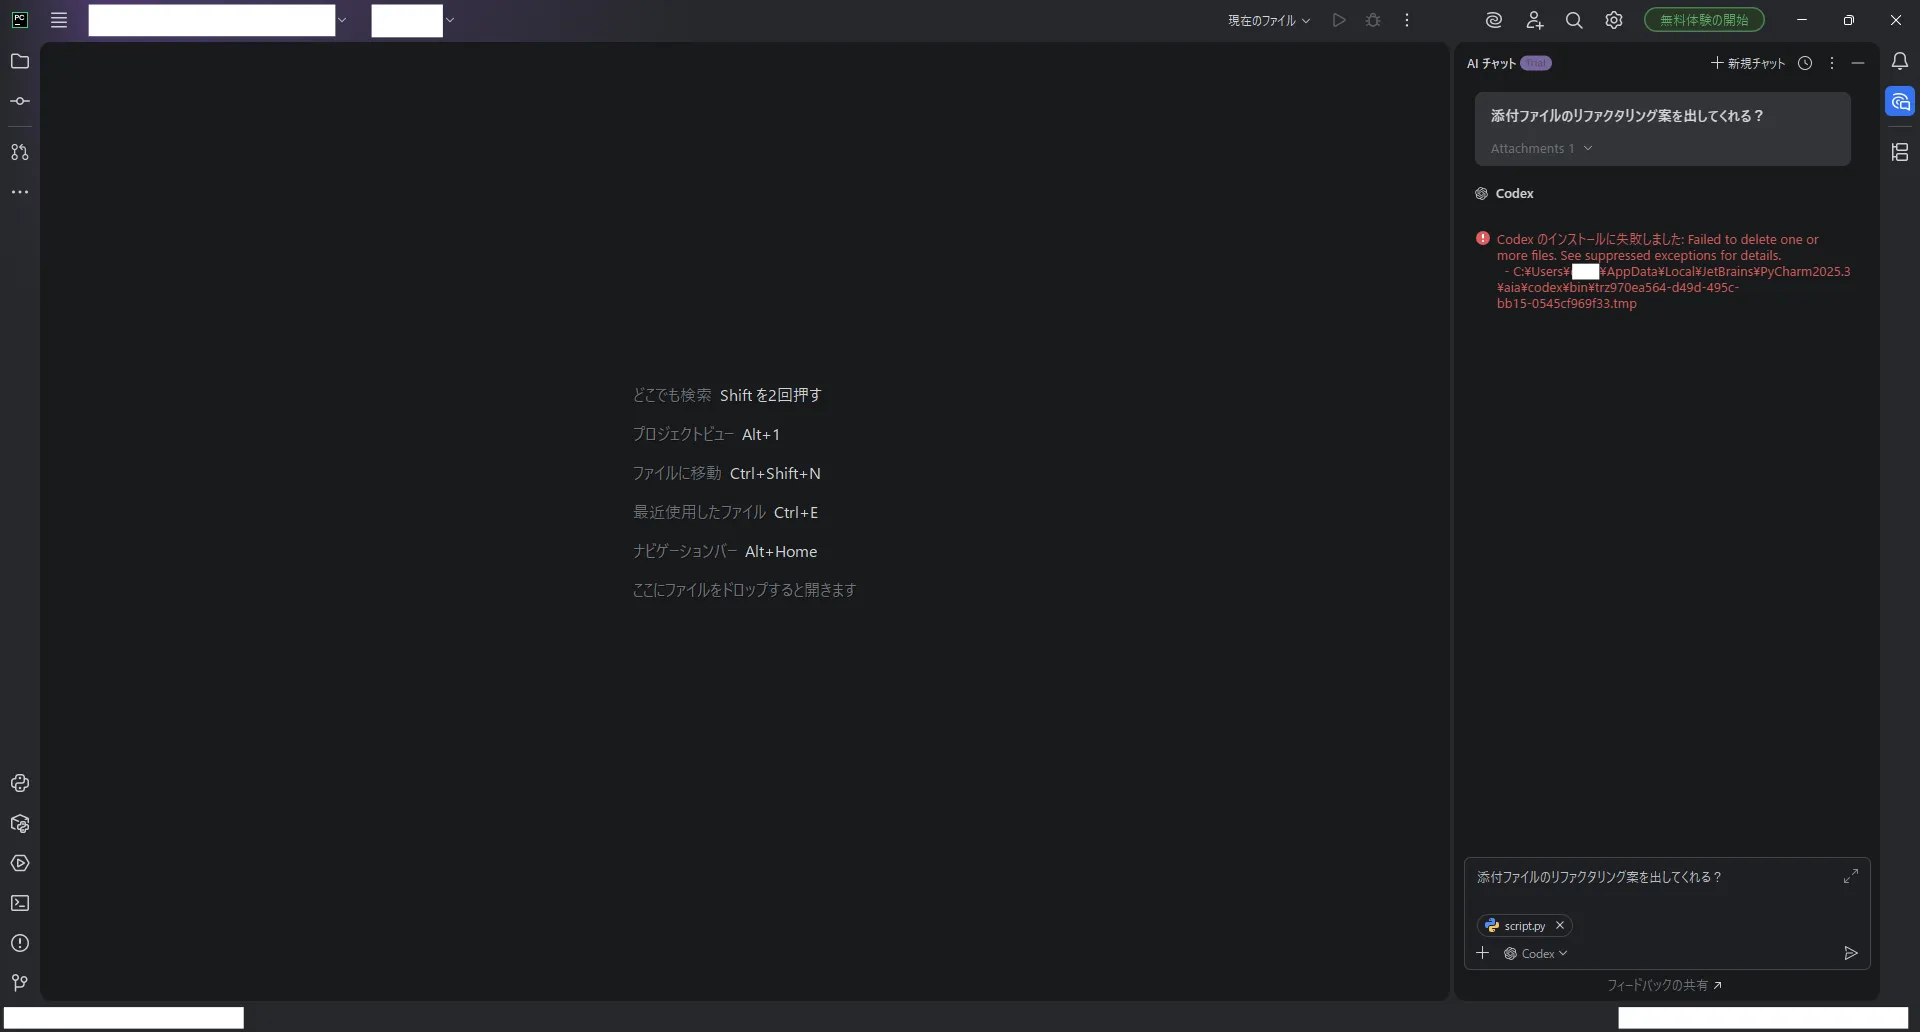Open the Project tool window folder icon
The width and height of the screenshot is (1920, 1032).
[19, 62]
